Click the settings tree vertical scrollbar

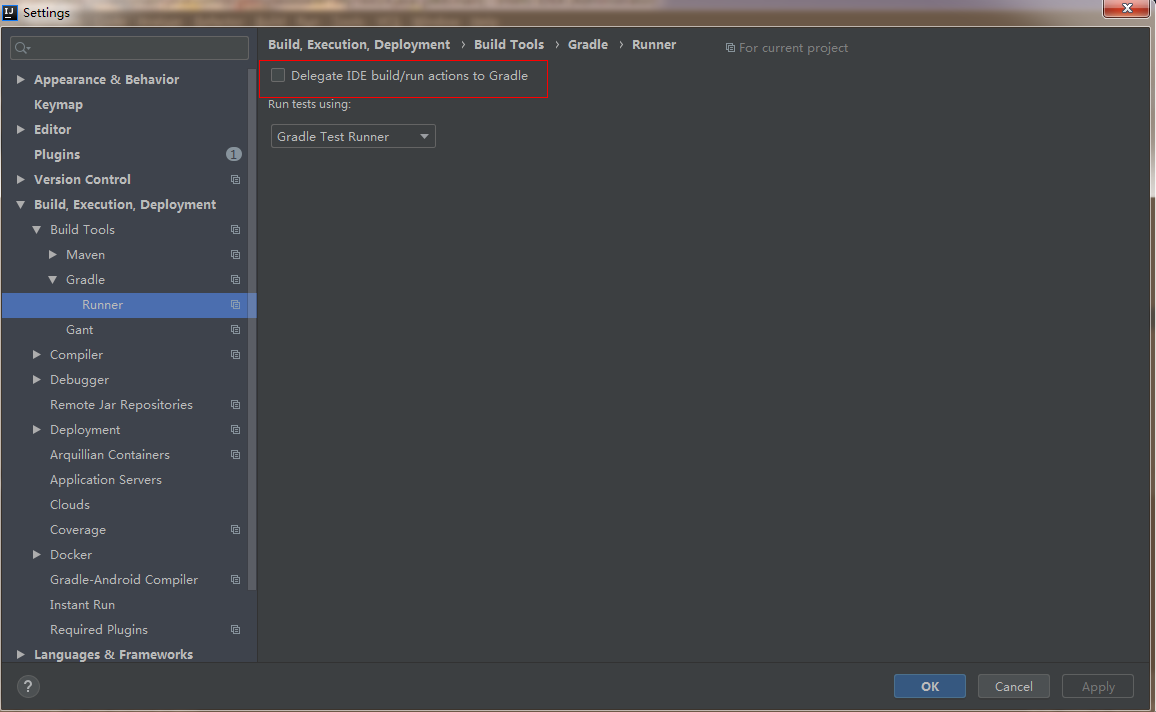[x=252, y=329]
